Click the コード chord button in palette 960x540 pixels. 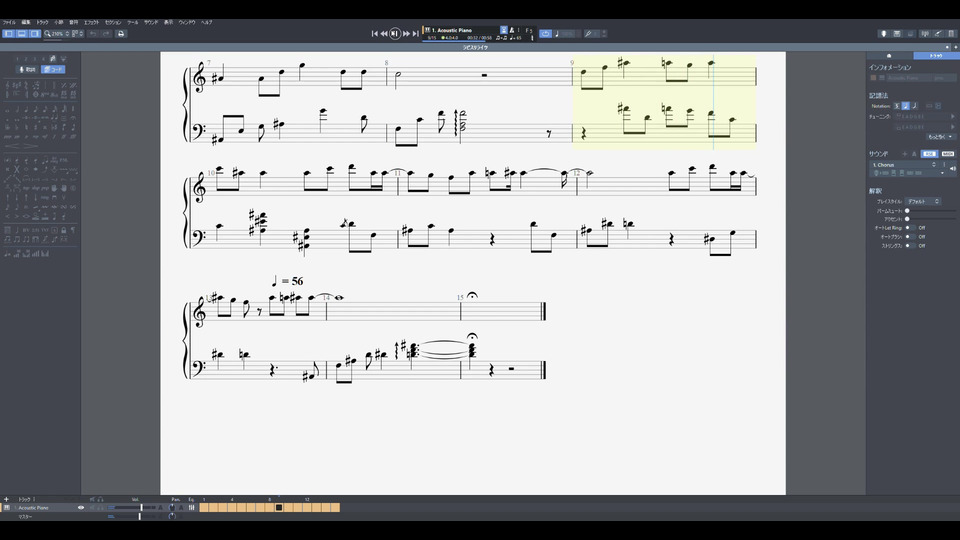tap(53, 69)
